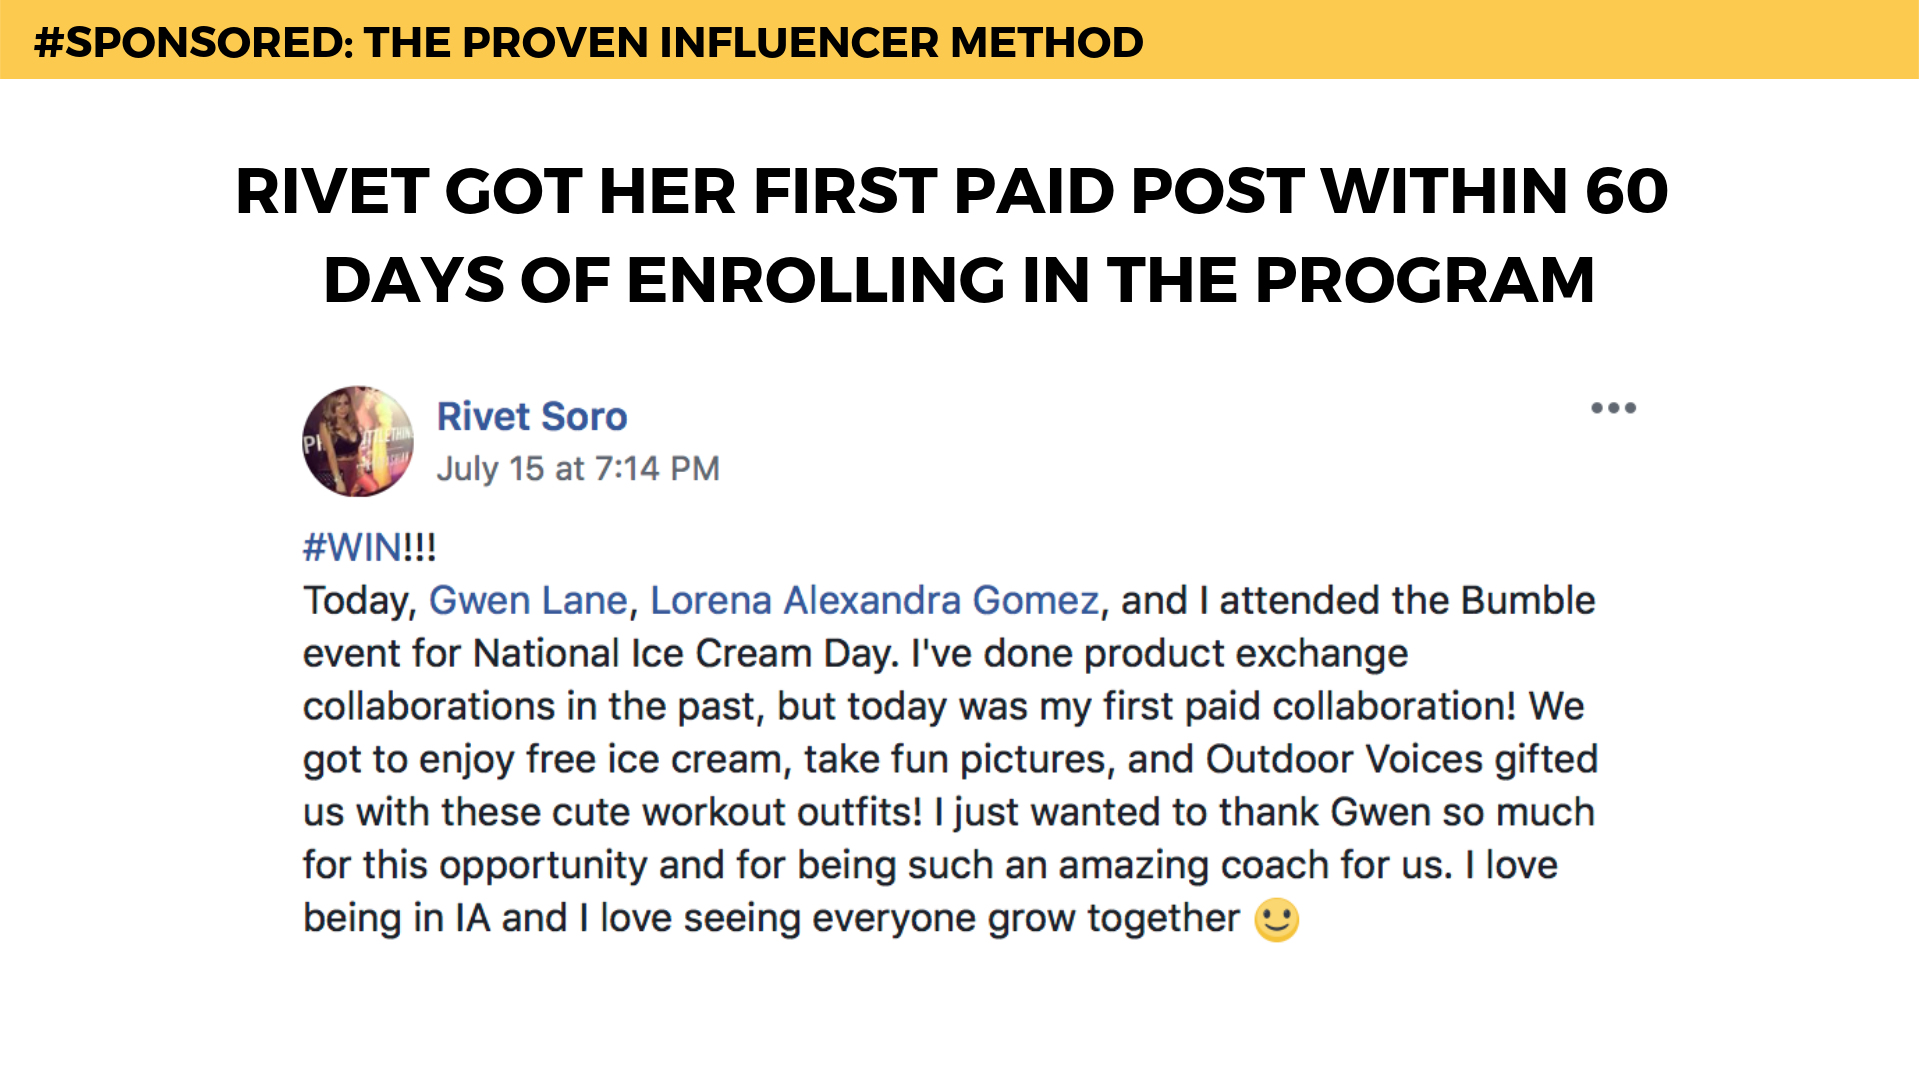This screenshot has height=1080, width=1920.
Task: Open the Rivet Soro profile name link
Action: tap(532, 416)
